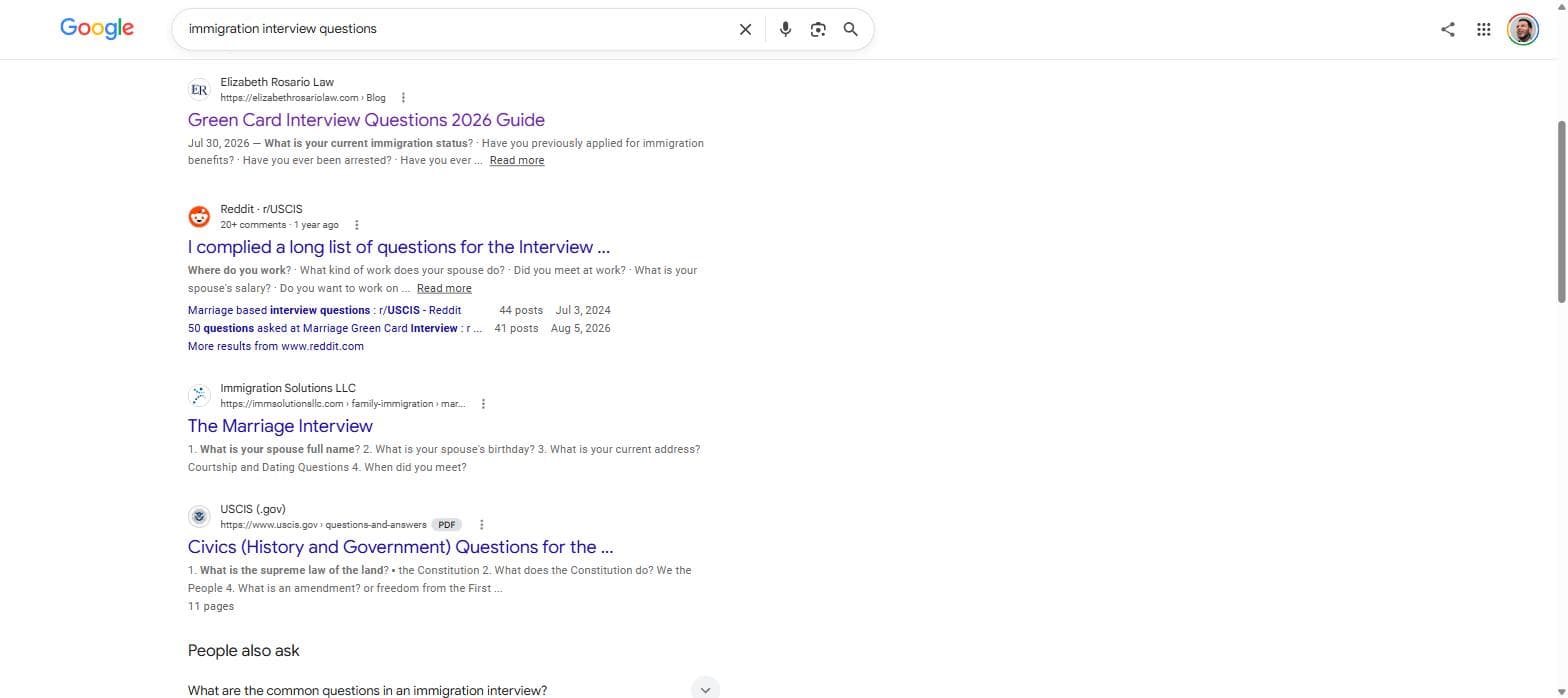Start voice search with microphone icon
Image resolution: width=1568 pixels, height=698 pixels.
[786, 29]
